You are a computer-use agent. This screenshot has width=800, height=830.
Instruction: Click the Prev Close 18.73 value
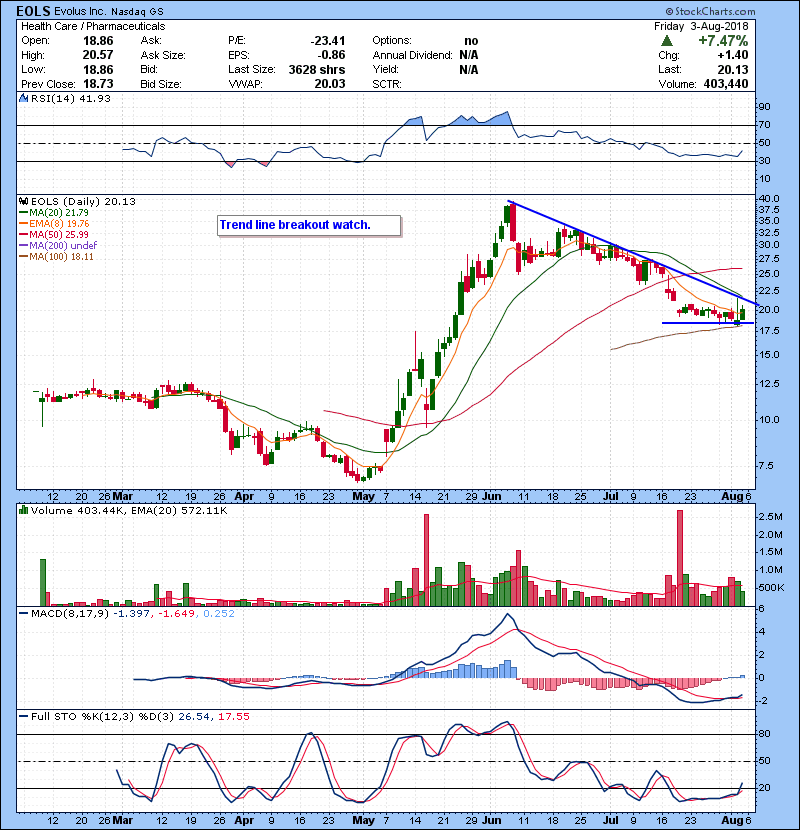pyautogui.click(x=98, y=84)
